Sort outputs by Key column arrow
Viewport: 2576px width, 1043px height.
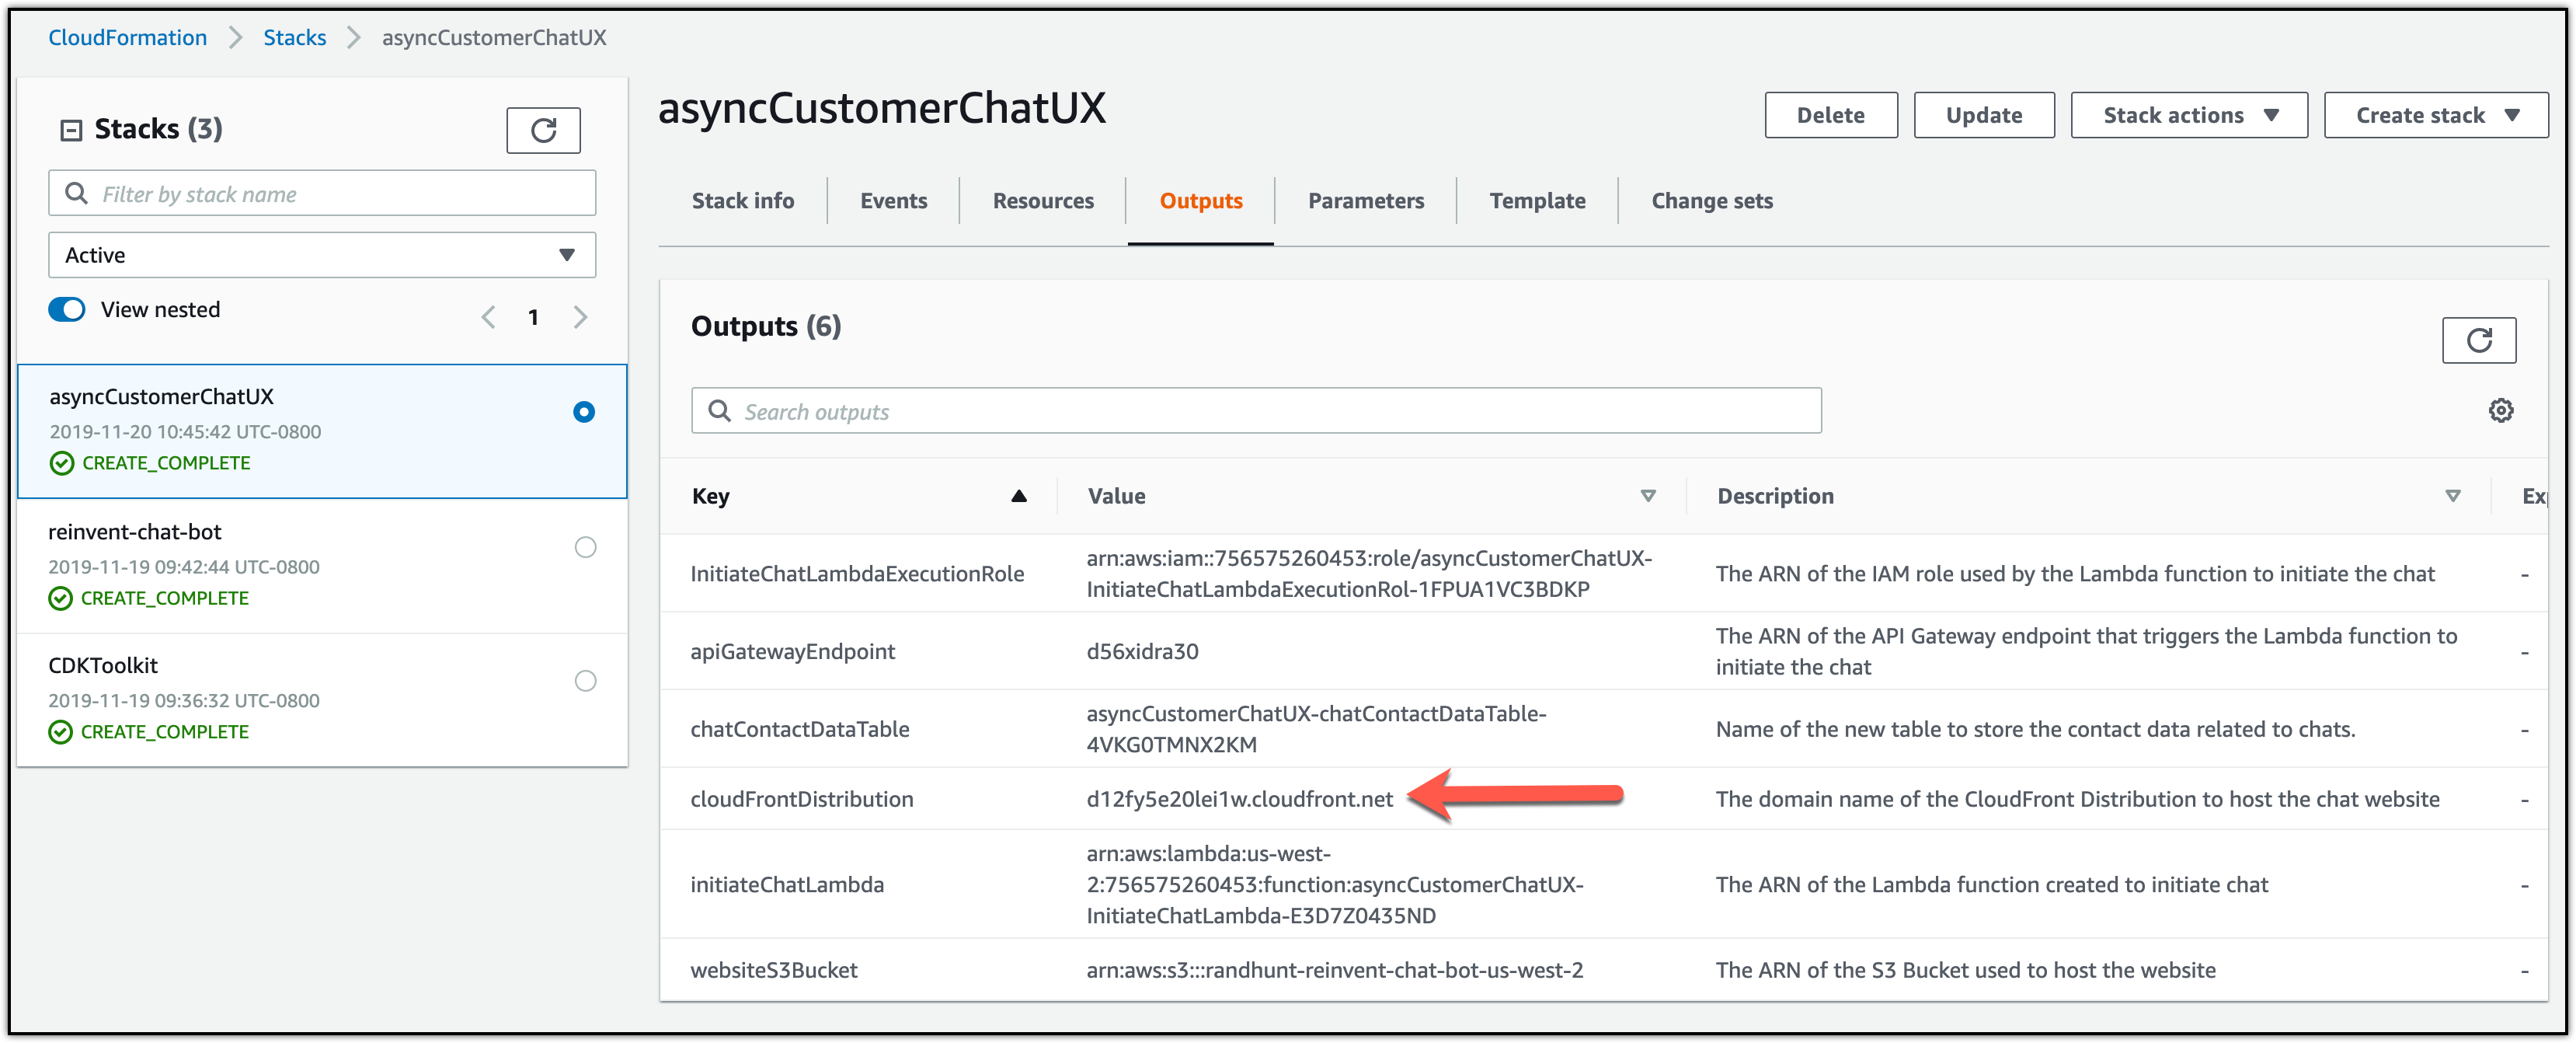[1018, 496]
